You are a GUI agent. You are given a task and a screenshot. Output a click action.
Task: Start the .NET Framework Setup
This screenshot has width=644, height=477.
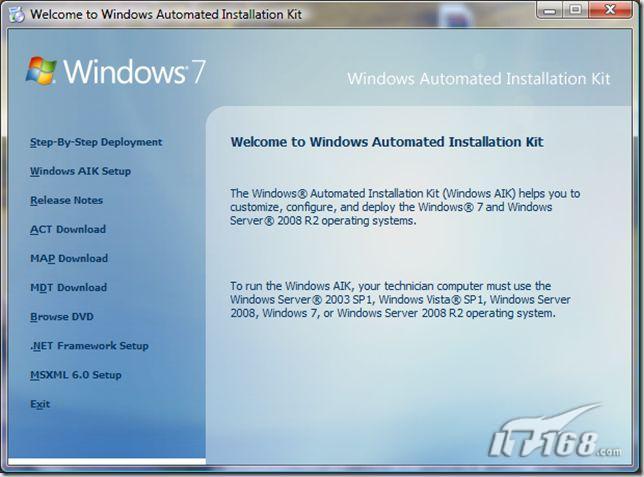click(89, 346)
